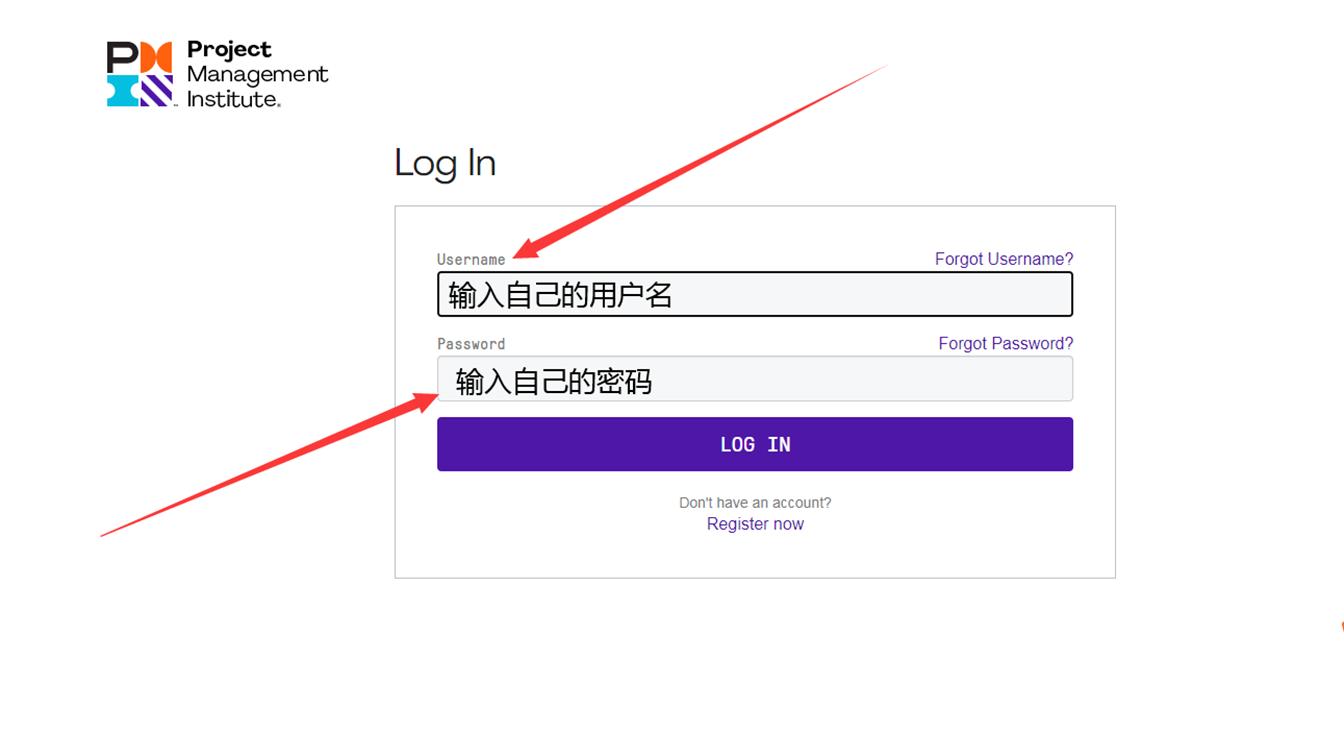Click the blue puzzle shape in the PMI logo
The image size is (1344, 733).
pyautogui.click(x=120, y=91)
